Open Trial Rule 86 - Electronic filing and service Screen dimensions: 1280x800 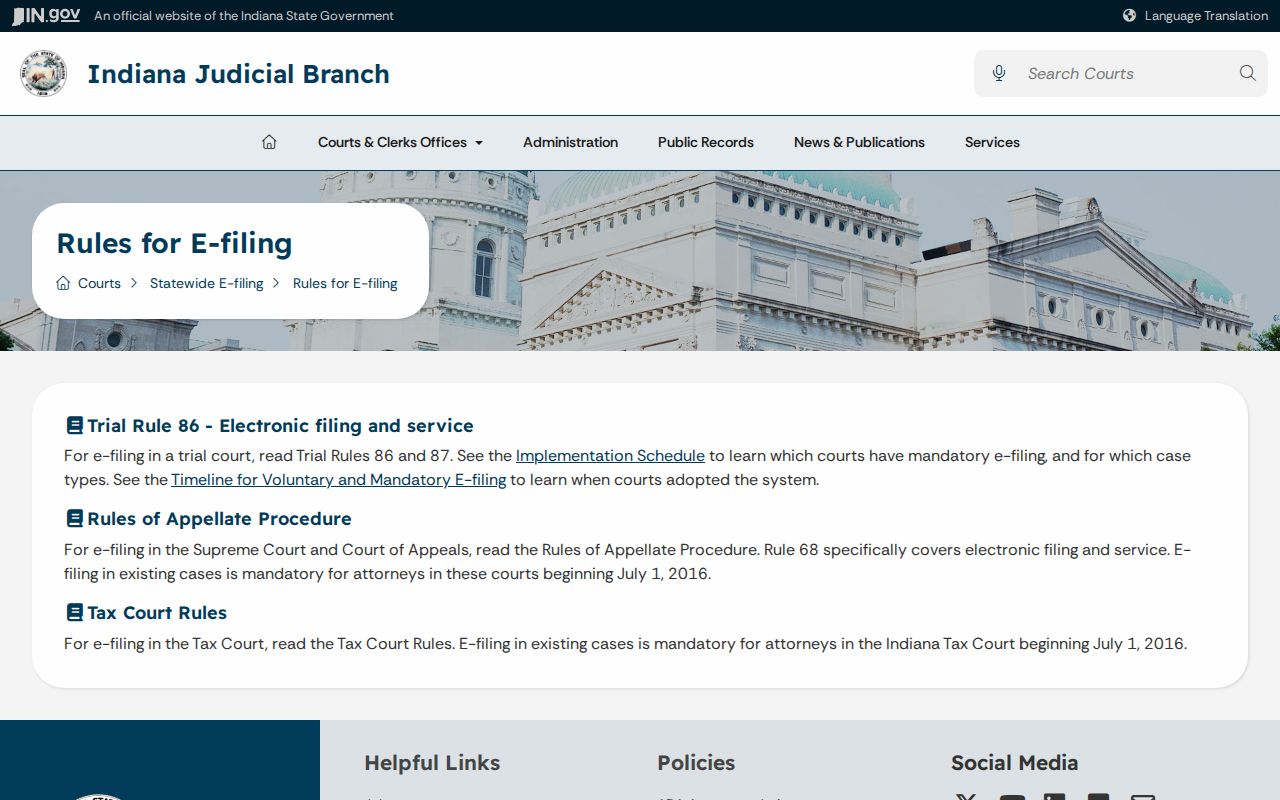point(280,425)
